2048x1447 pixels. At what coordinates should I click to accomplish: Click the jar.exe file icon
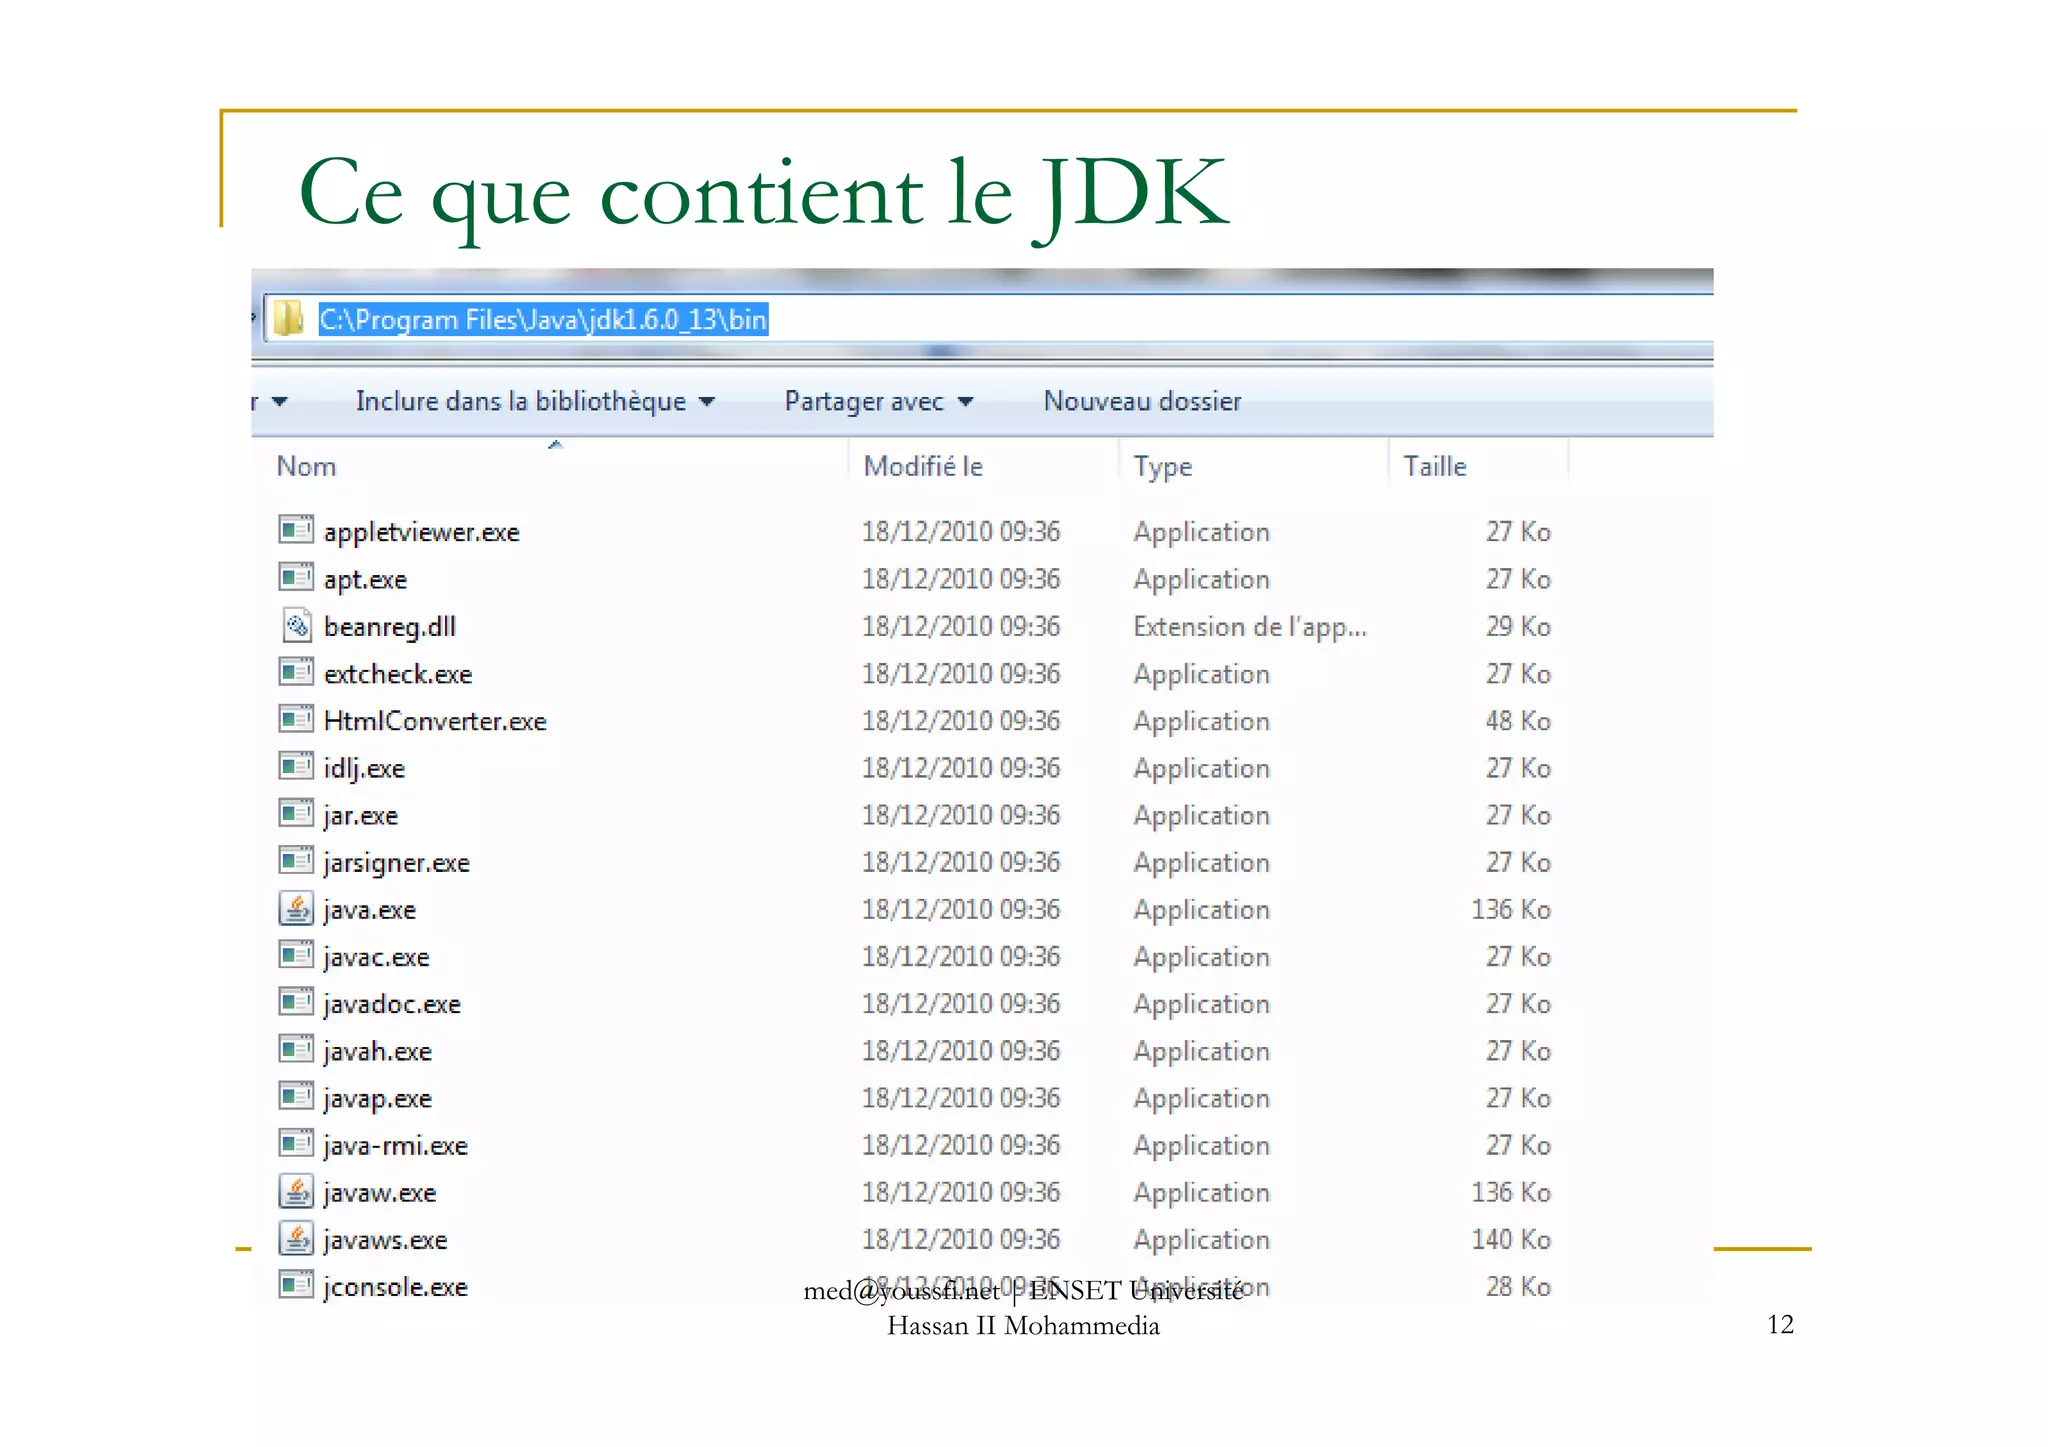(x=296, y=813)
